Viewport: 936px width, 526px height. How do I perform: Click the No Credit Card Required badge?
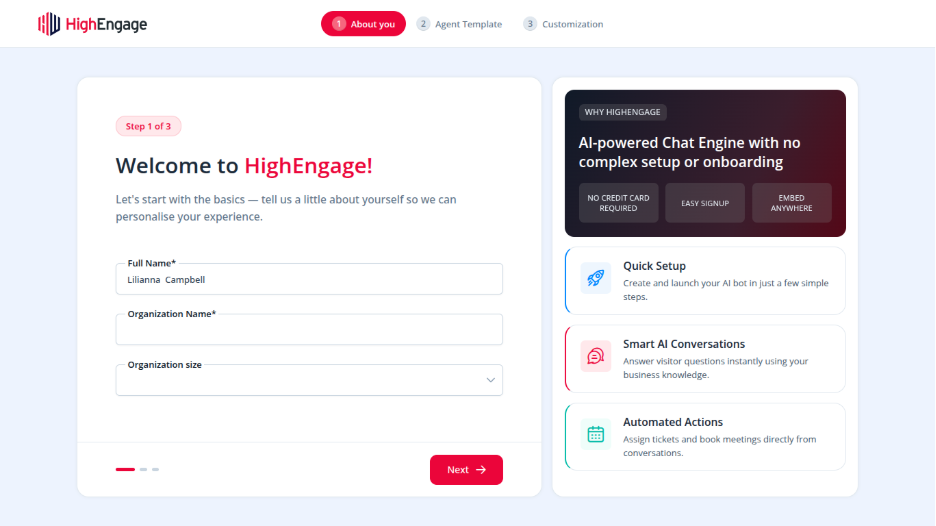coord(618,203)
